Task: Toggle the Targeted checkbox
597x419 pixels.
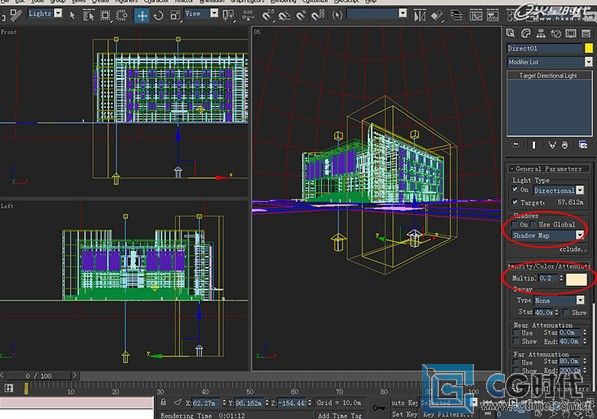Action: pyautogui.click(x=515, y=202)
